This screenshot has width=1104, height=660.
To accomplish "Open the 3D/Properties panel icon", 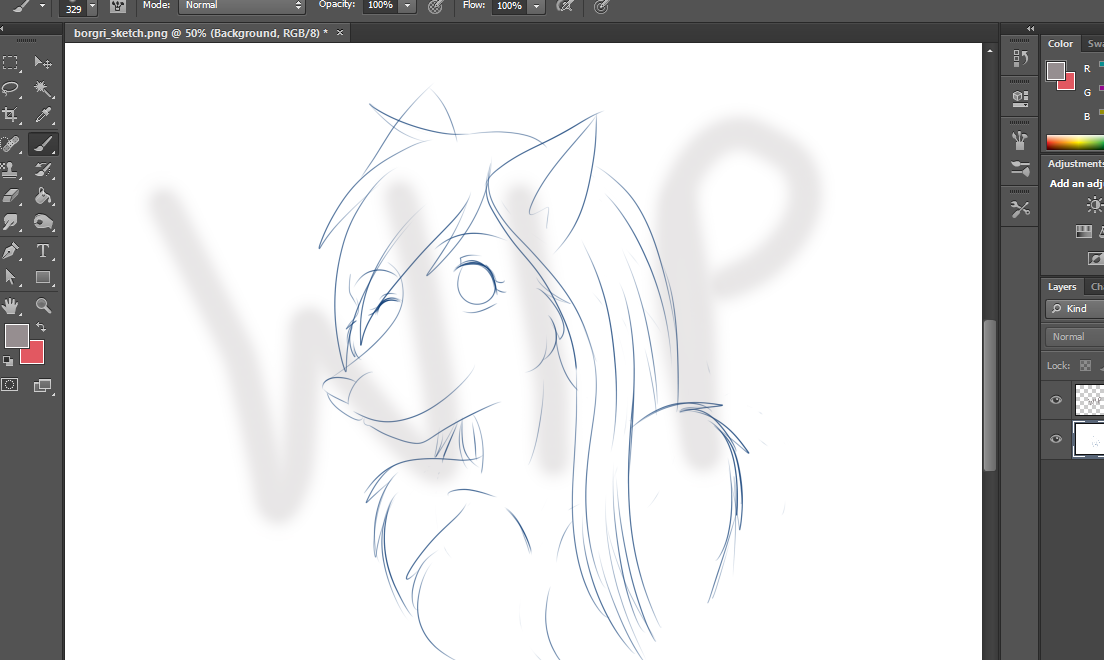I will (1020, 98).
